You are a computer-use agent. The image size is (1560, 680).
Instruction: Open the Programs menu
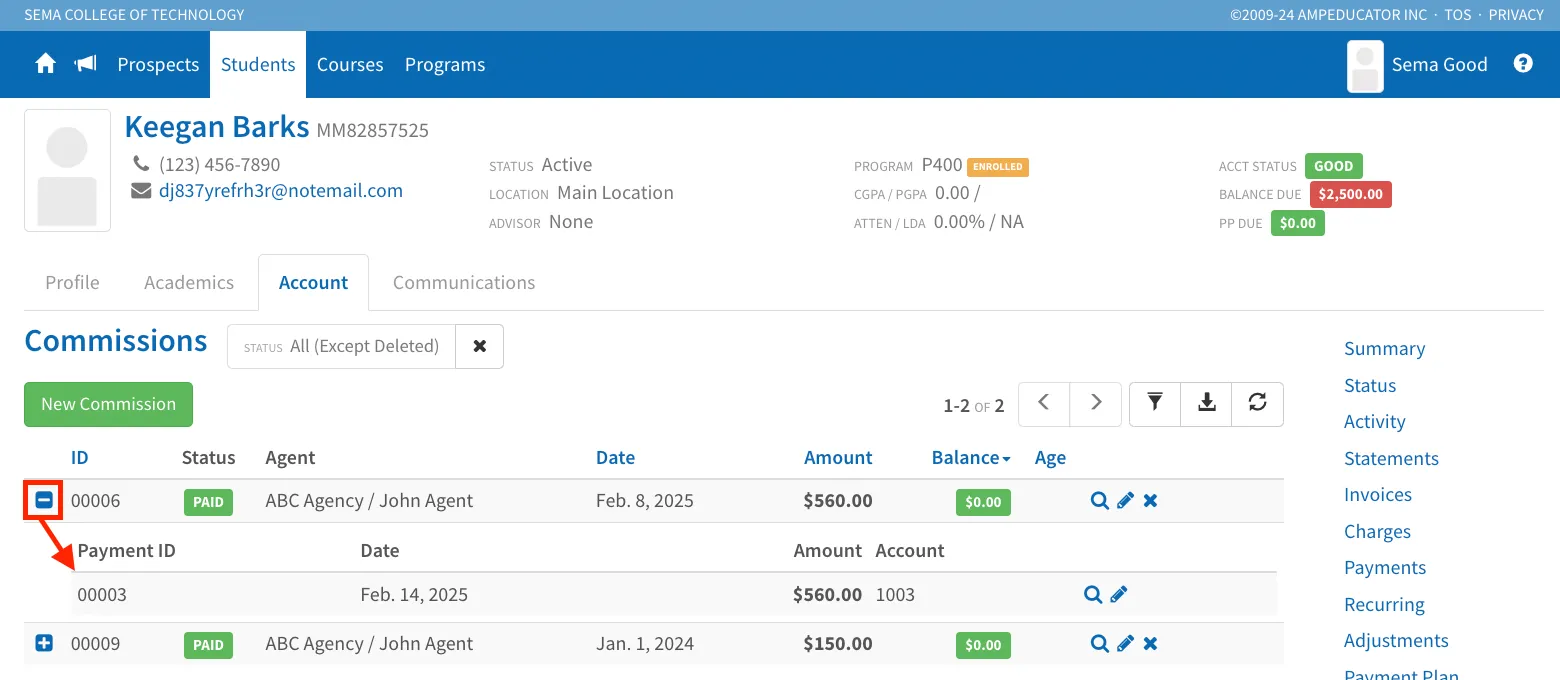click(x=445, y=64)
